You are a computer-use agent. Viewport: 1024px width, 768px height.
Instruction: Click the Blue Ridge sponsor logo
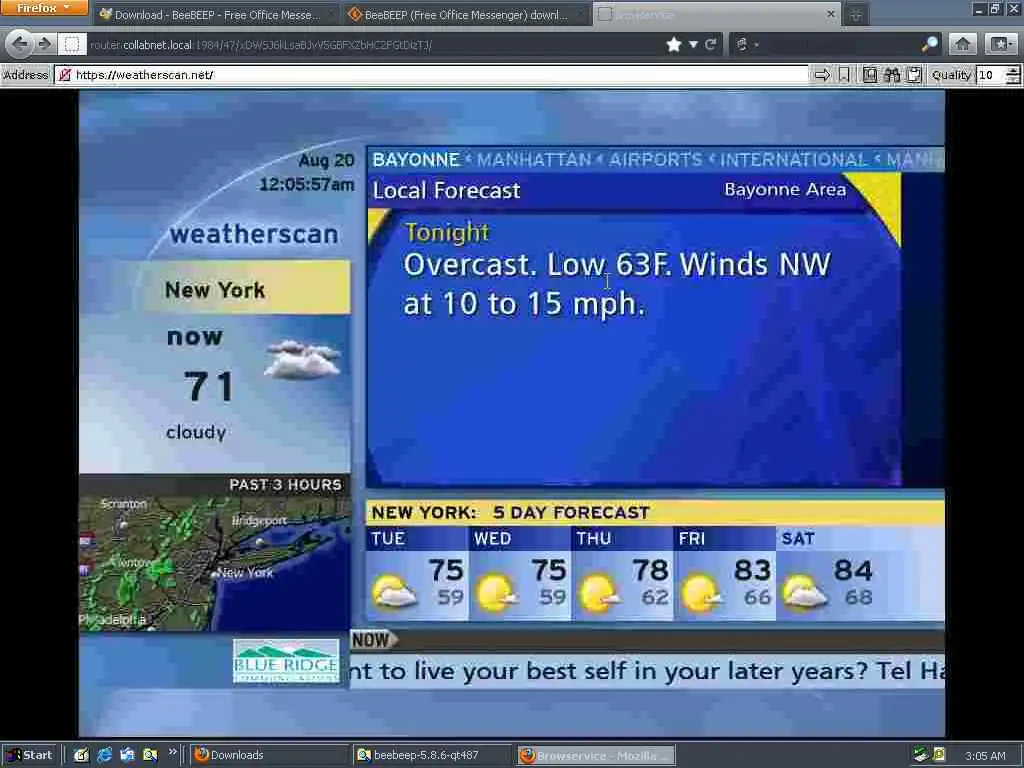(286, 661)
